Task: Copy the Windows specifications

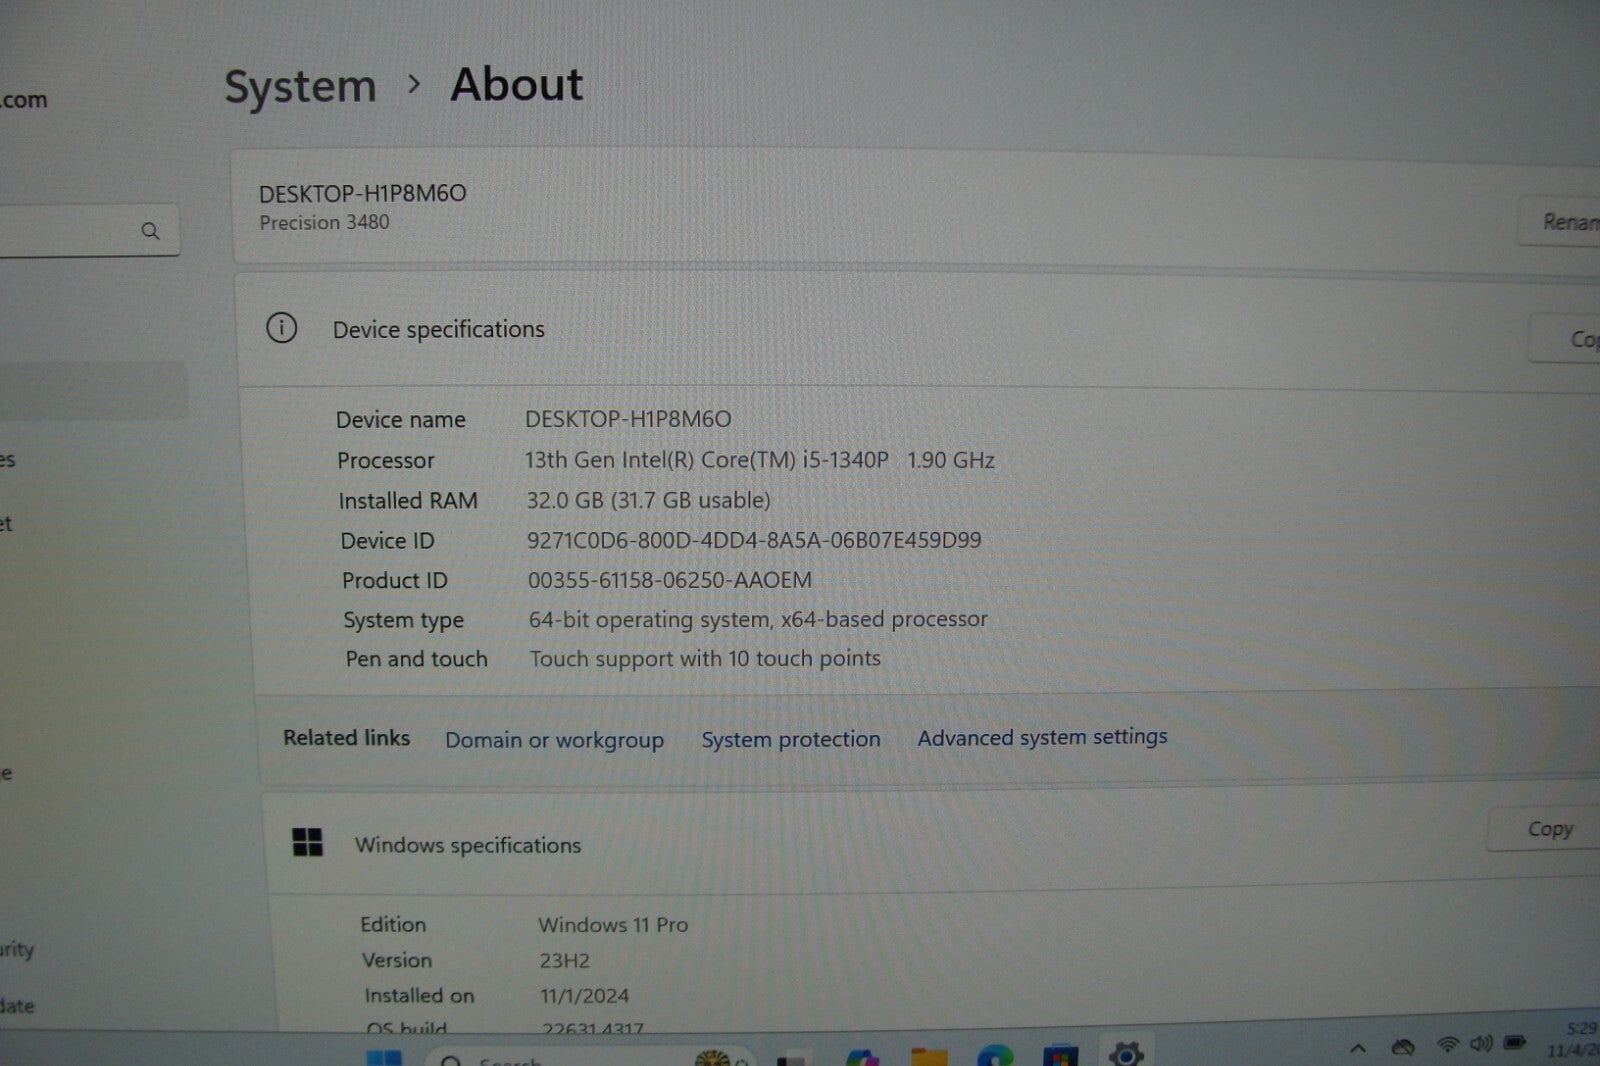Action: click(1548, 829)
